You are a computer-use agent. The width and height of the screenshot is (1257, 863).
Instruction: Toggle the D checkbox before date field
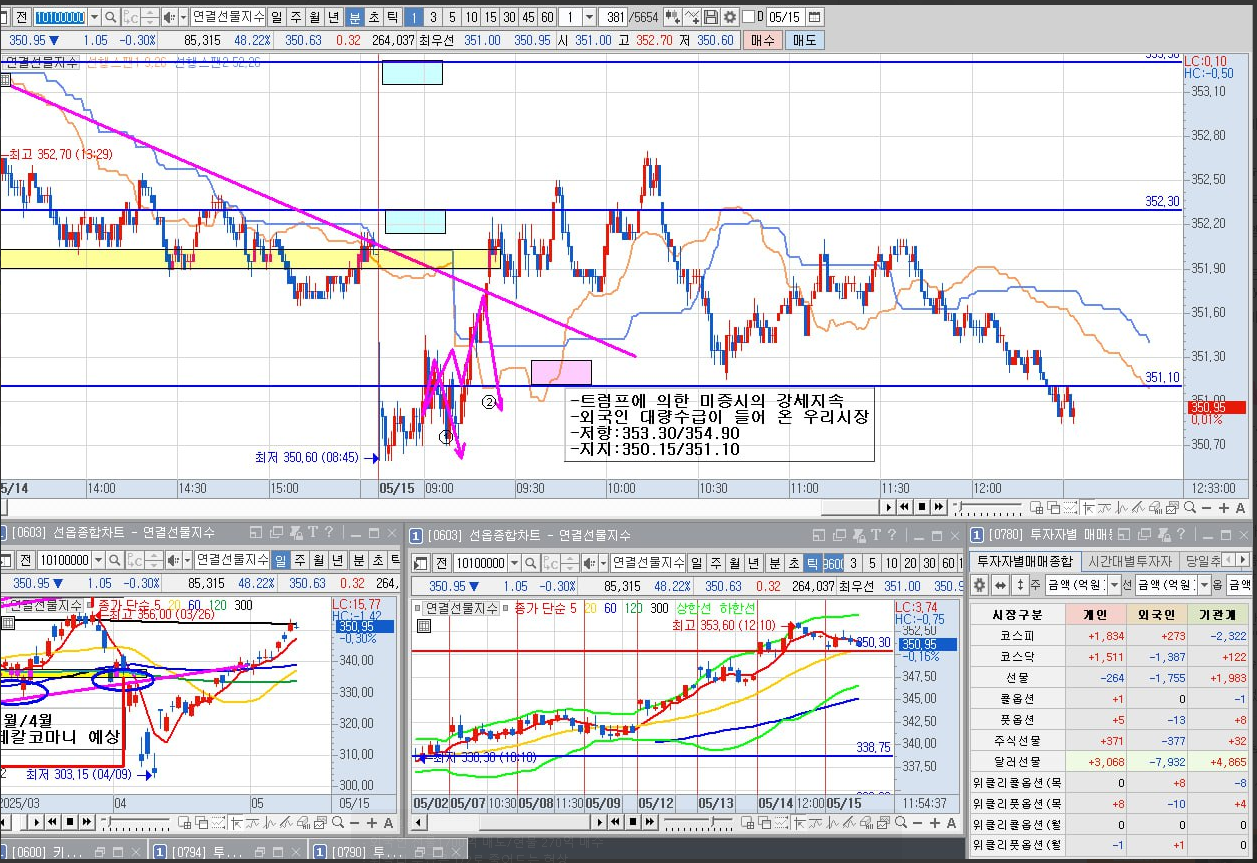coord(747,17)
